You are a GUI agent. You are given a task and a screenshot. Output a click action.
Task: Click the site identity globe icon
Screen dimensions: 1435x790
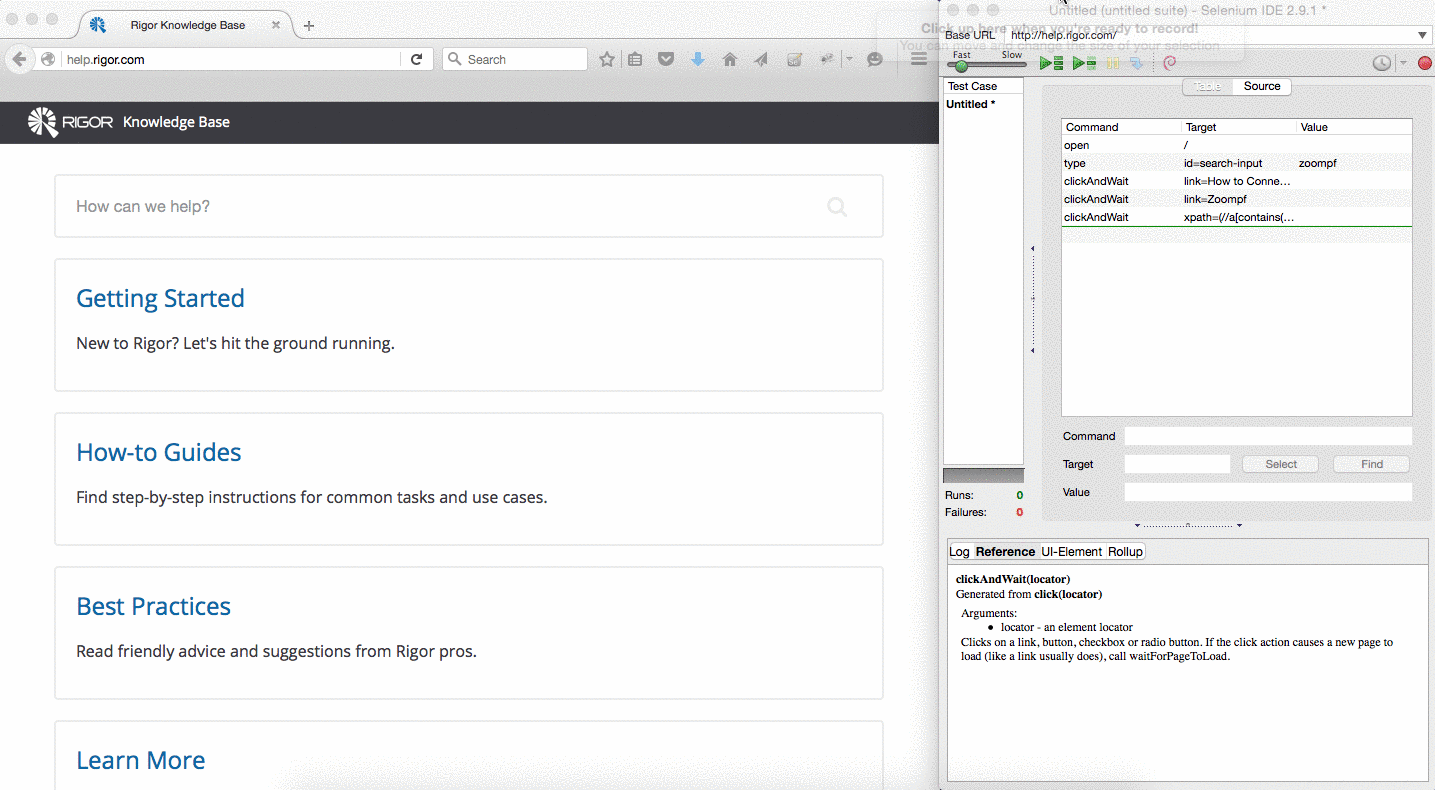49,60
